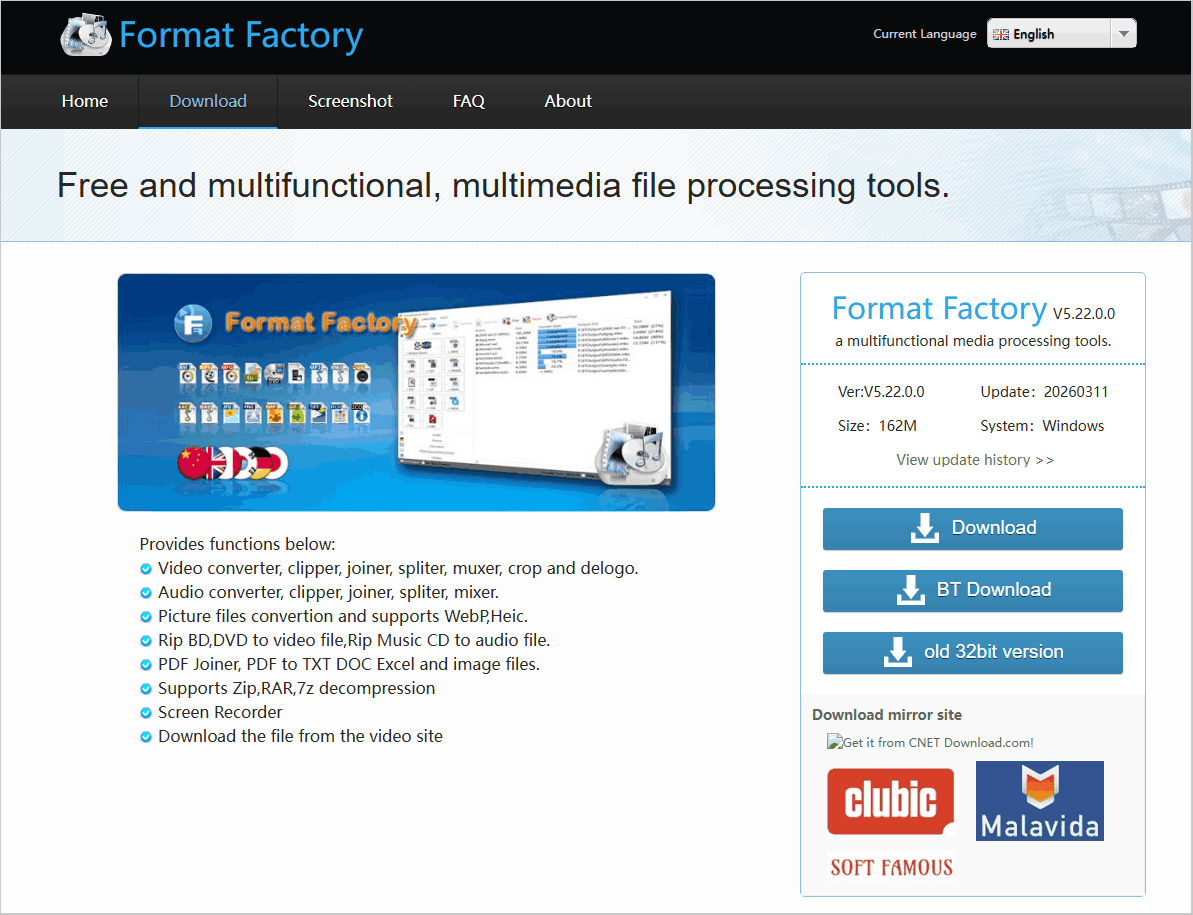
Task: Click the BT Download button
Action: point(972,591)
